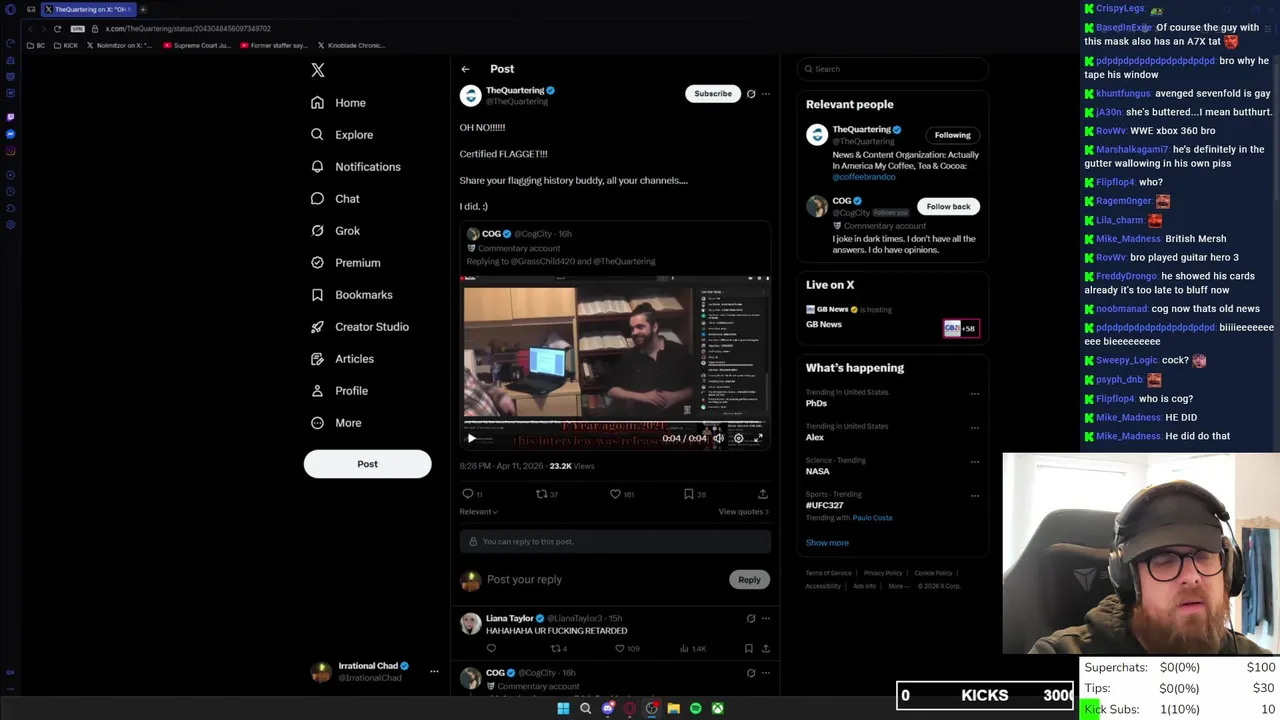The width and height of the screenshot is (1280, 720).
Task: Like the post with 161 likes
Action: [623, 494]
